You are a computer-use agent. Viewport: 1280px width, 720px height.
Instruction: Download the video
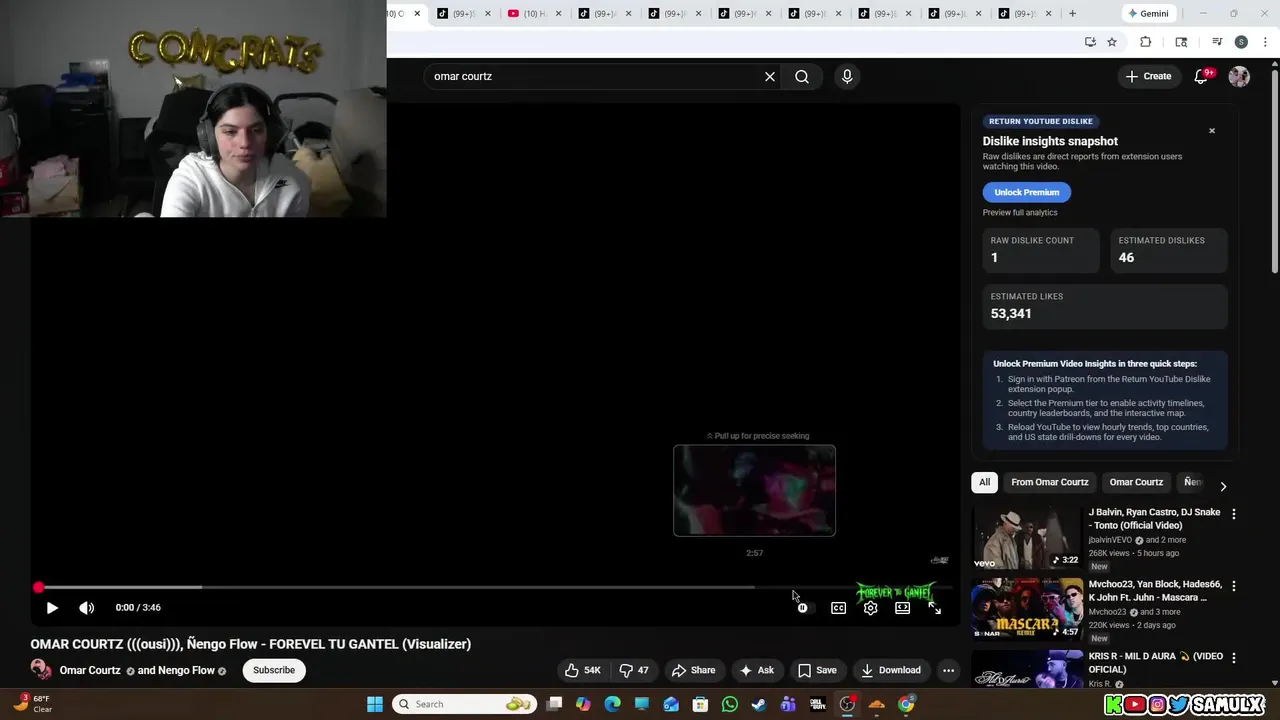click(x=890, y=670)
